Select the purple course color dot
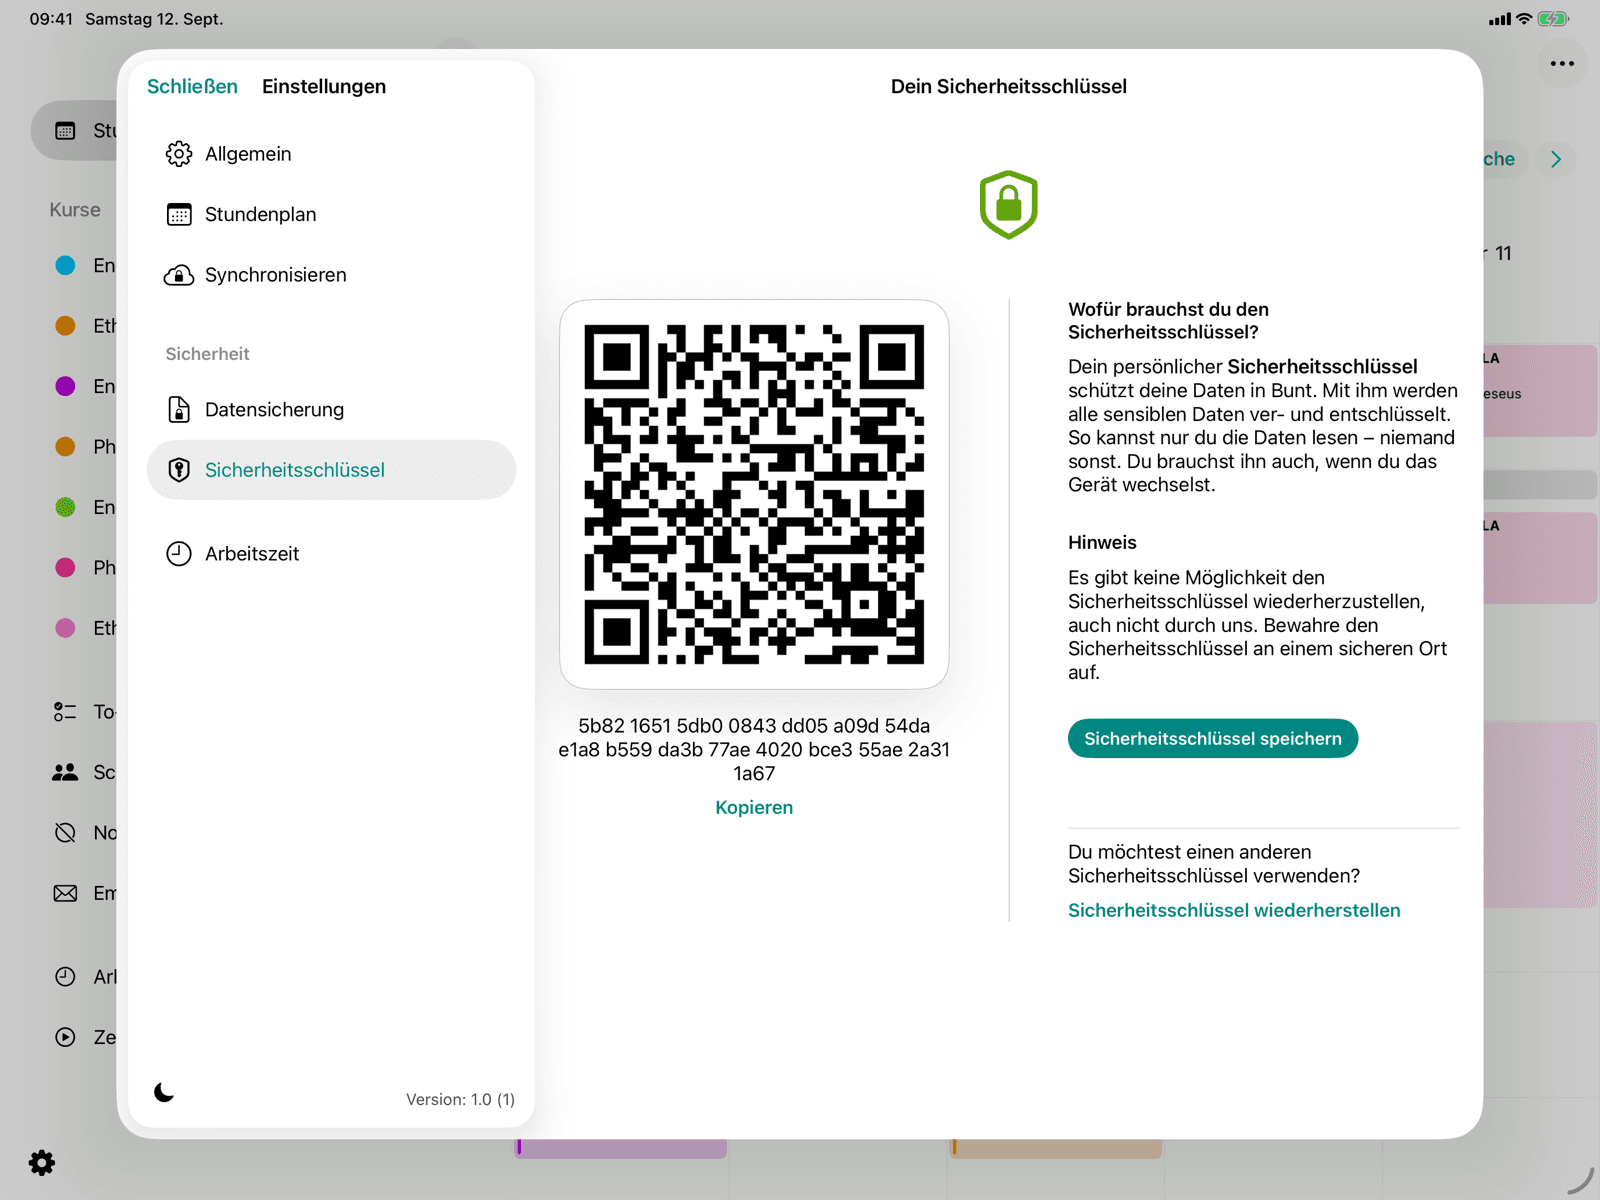This screenshot has width=1600, height=1200. 65,386
